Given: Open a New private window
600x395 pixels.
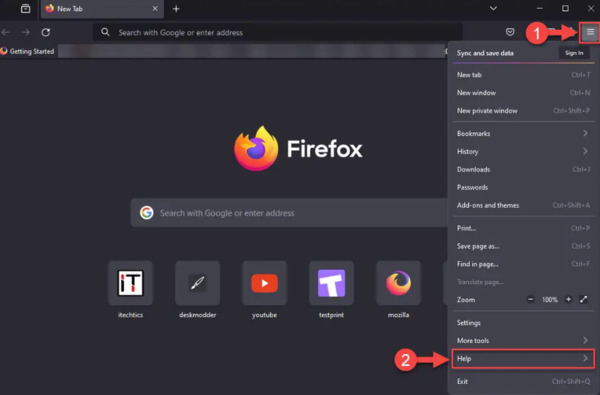Looking at the screenshot, I should pyautogui.click(x=523, y=111).
